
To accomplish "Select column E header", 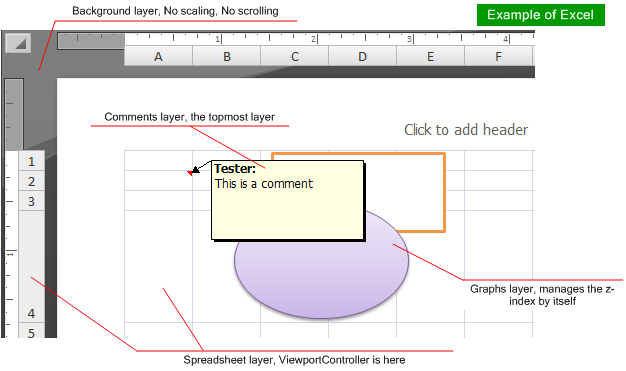I will [430, 57].
